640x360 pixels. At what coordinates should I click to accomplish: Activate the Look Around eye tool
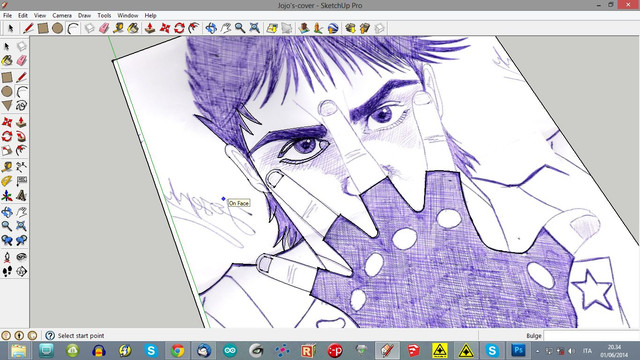pyautogui.click(x=21, y=257)
